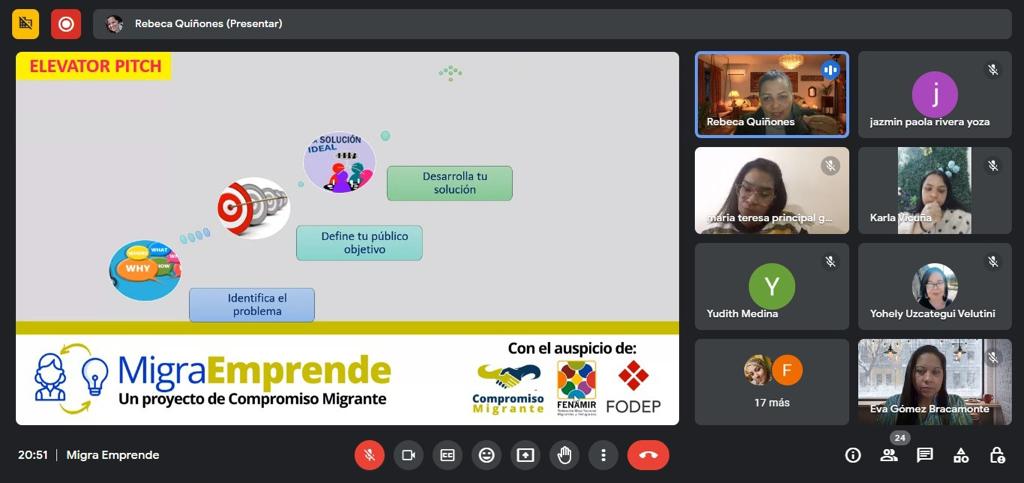This screenshot has width=1024, height=483.
Task: Click 'Define tu público objetivo' box
Action: (x=359, y=243)
